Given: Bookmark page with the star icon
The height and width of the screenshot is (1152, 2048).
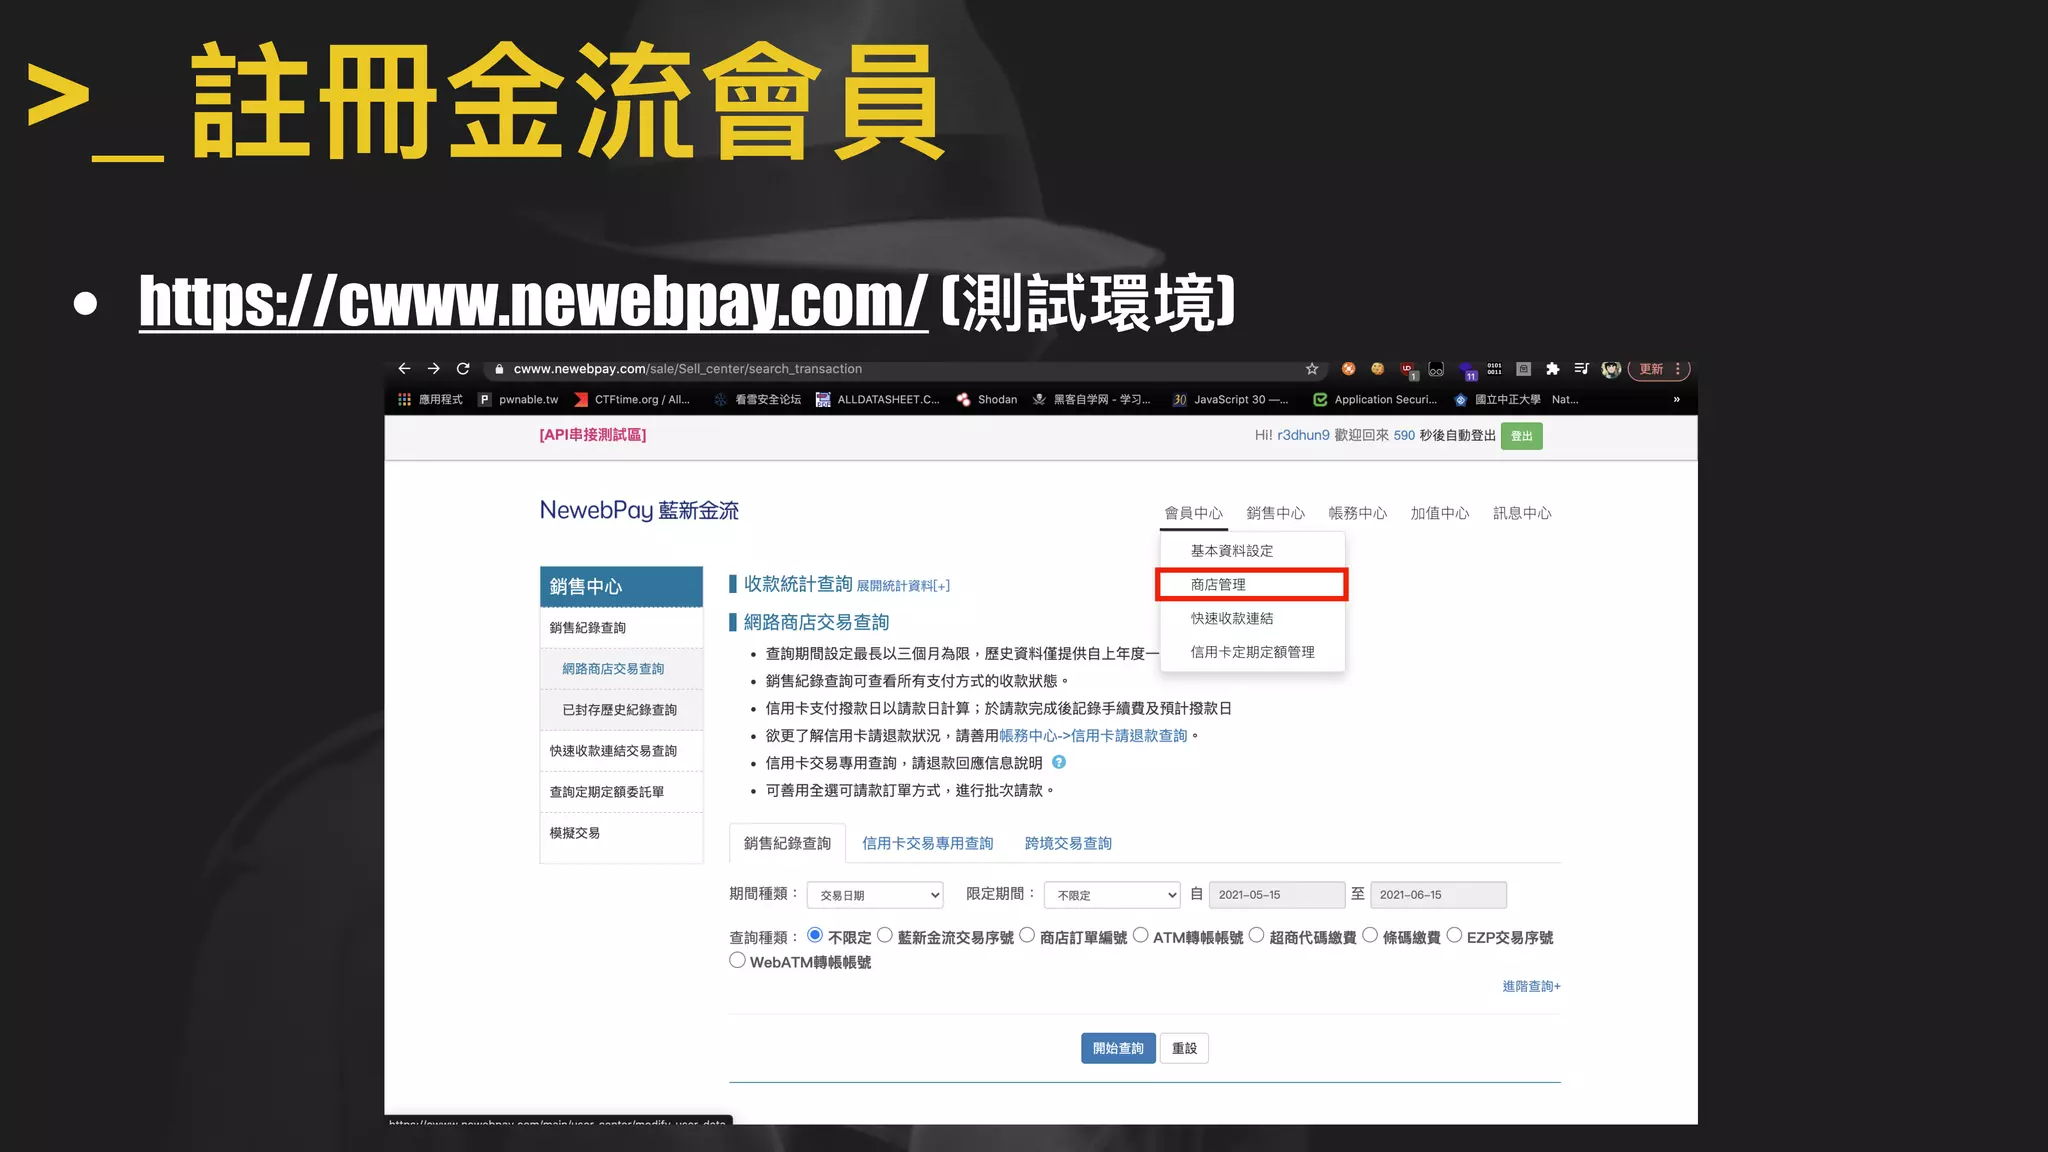Looking at the screenshot, I should tap(1312, 369).
